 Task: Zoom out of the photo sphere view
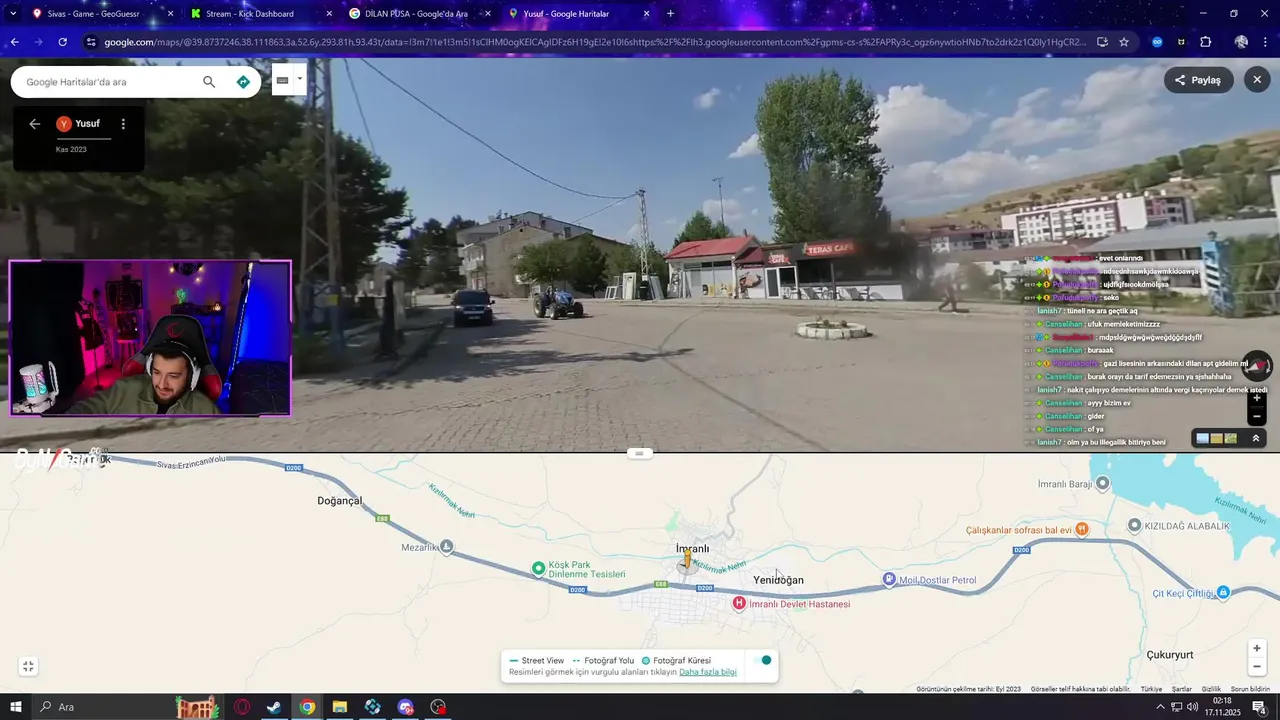click(x=1257, y=416)
